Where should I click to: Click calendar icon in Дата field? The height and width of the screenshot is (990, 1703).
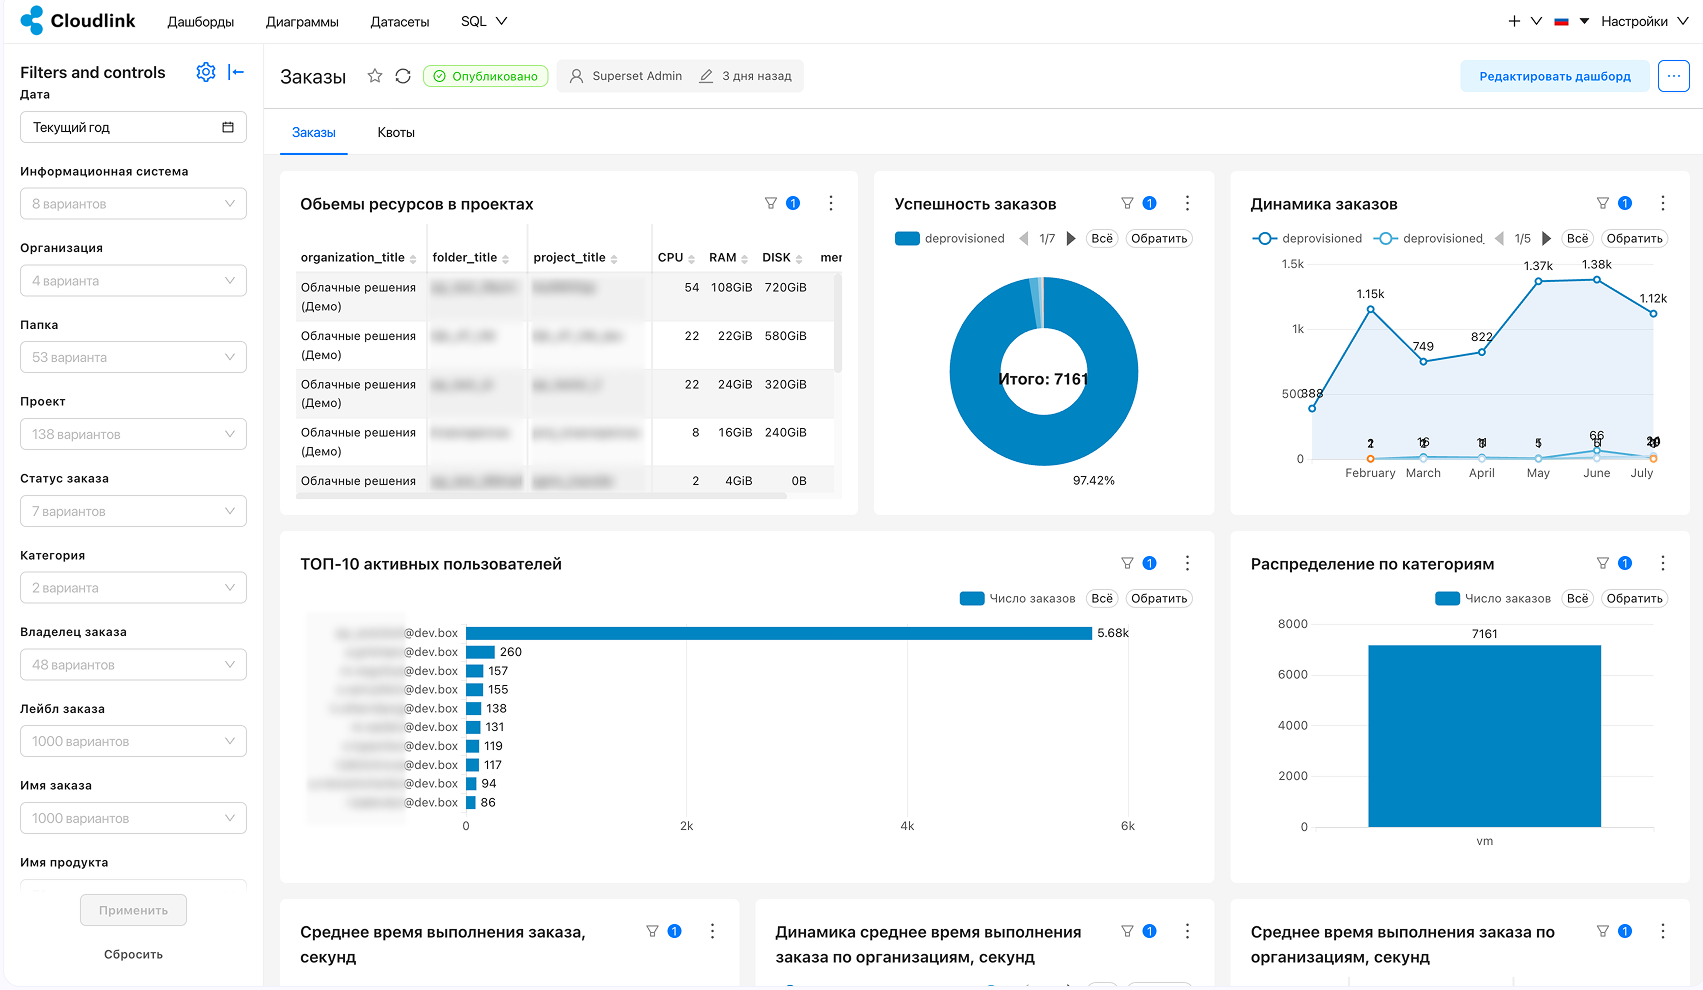pyautogui.click(x=228, y=127)
